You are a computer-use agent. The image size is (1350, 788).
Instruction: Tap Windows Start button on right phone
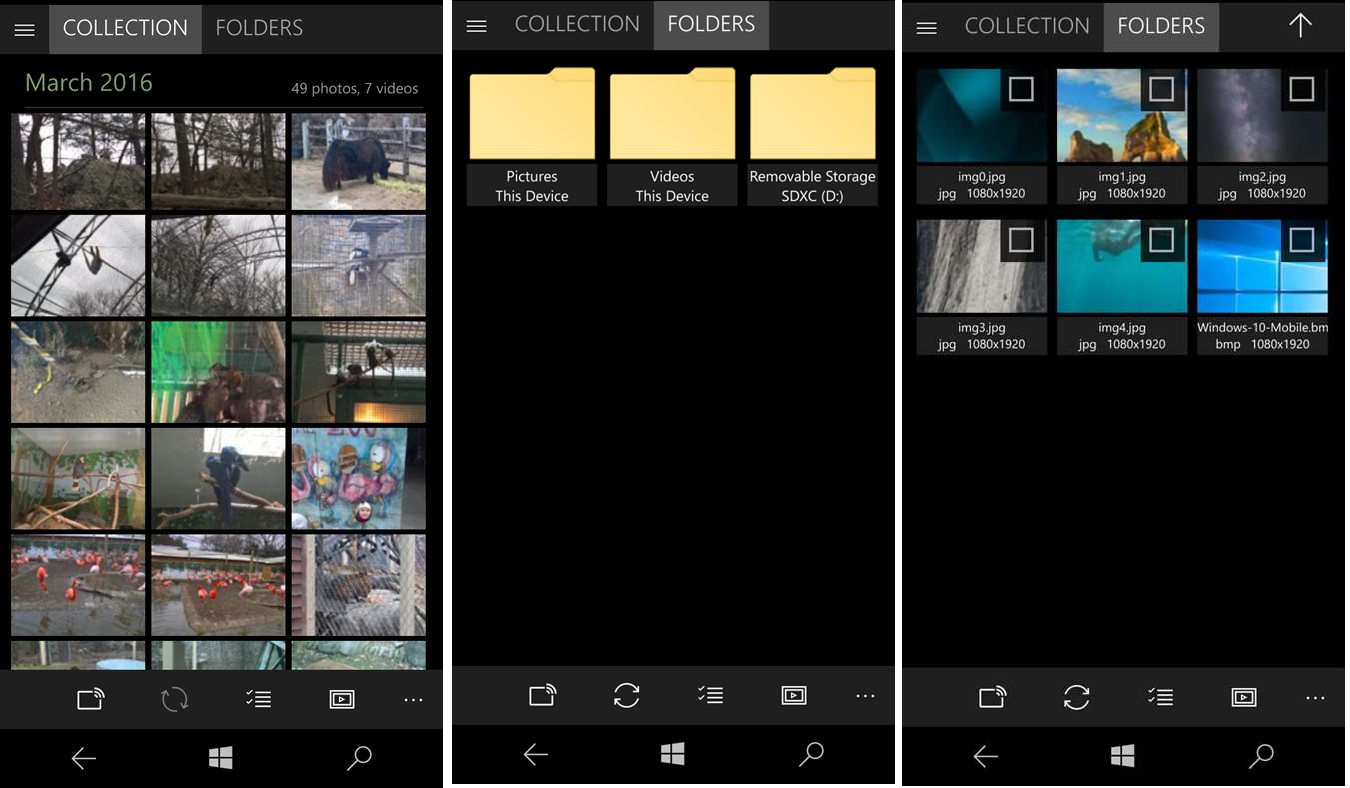[x=1123, y=756]
